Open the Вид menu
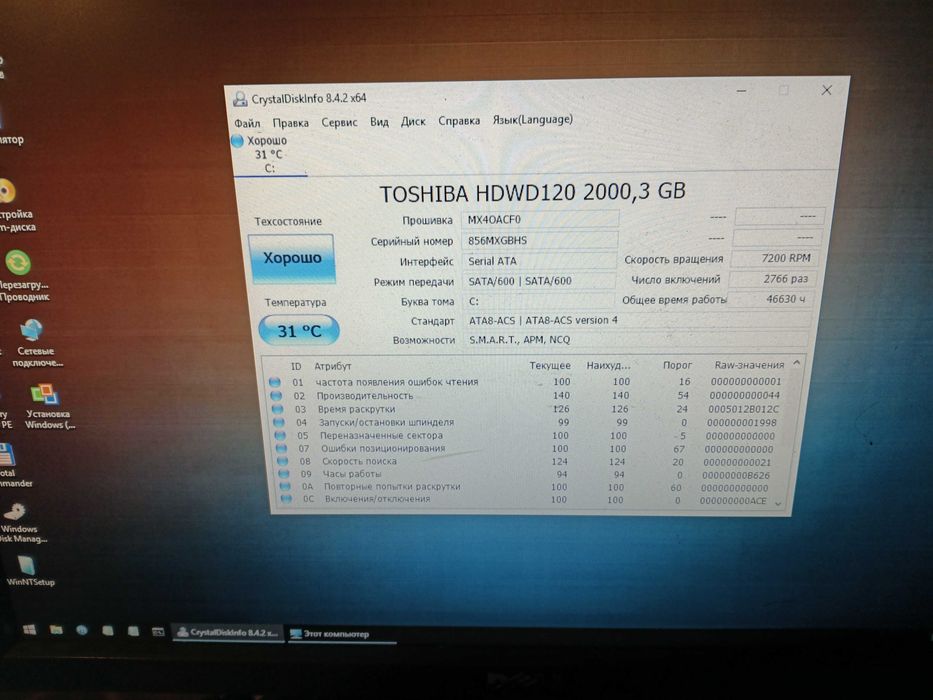 (x=379, y=121)
